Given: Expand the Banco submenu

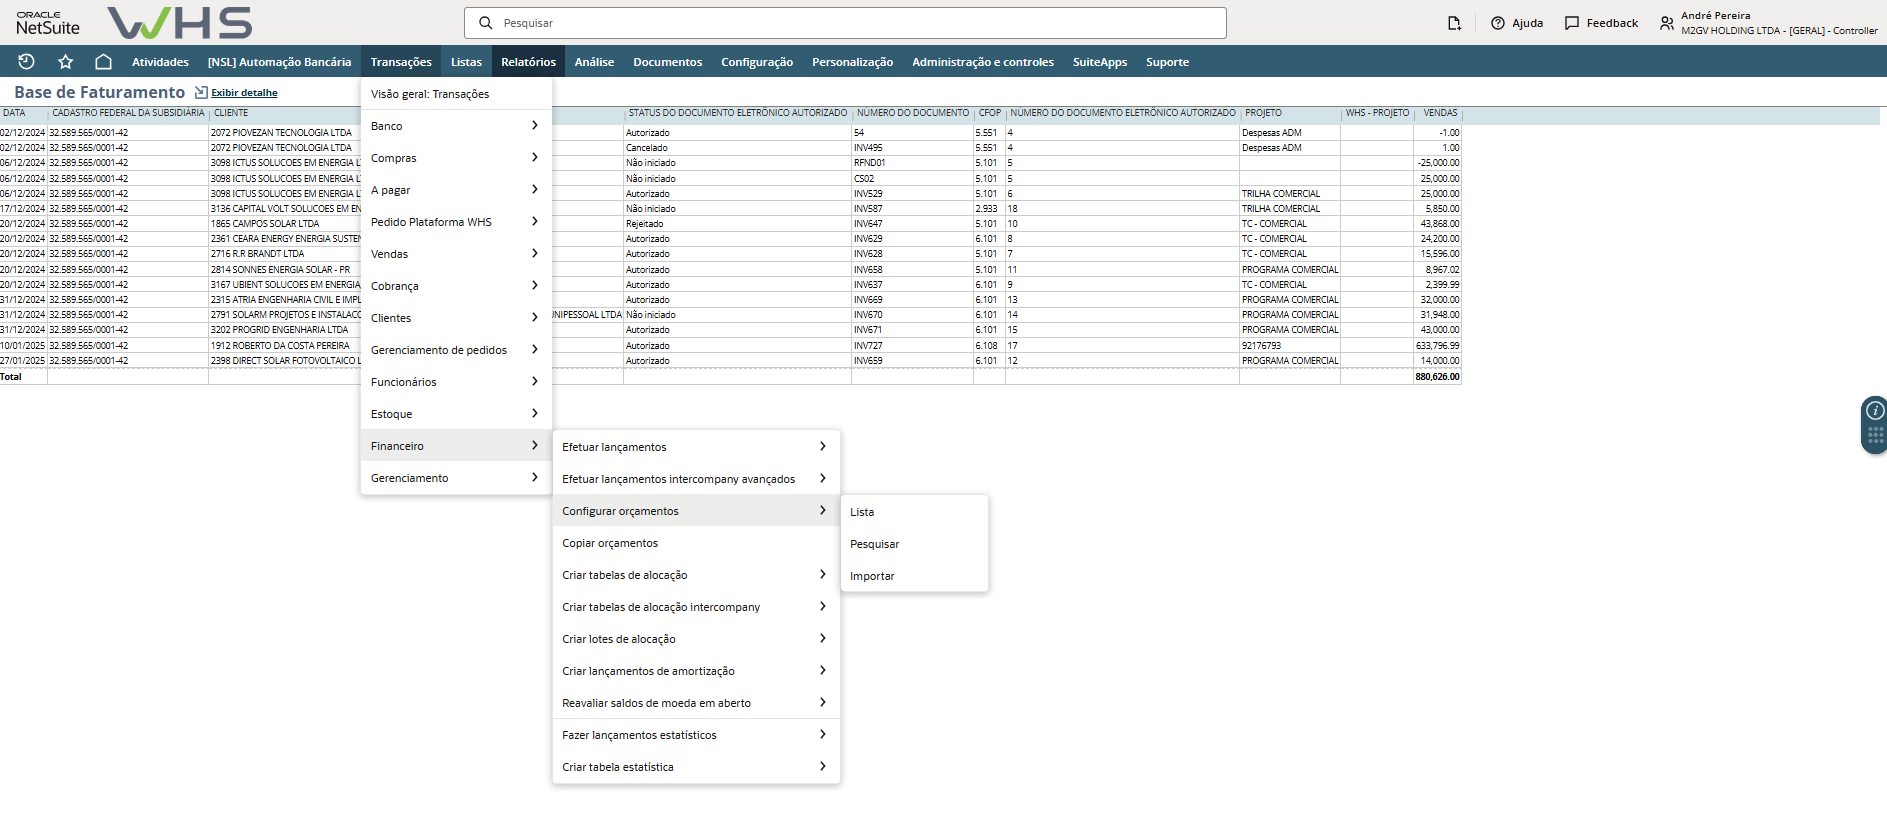Looking at the screenshot, I should (455, 126).
